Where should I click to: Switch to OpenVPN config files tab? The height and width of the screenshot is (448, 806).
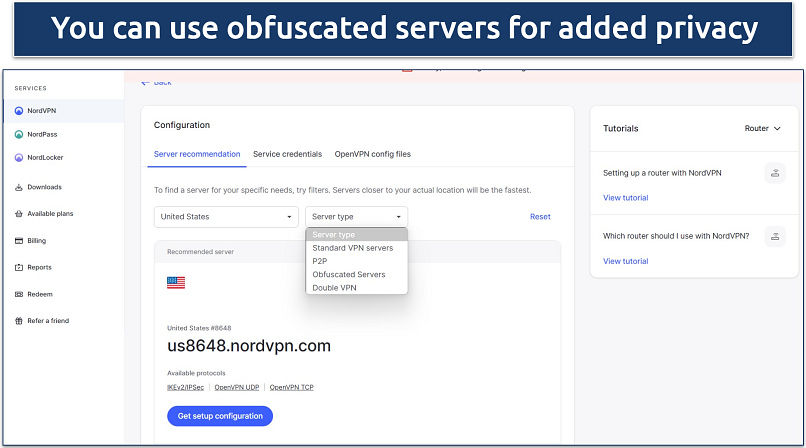coord(372,154)
